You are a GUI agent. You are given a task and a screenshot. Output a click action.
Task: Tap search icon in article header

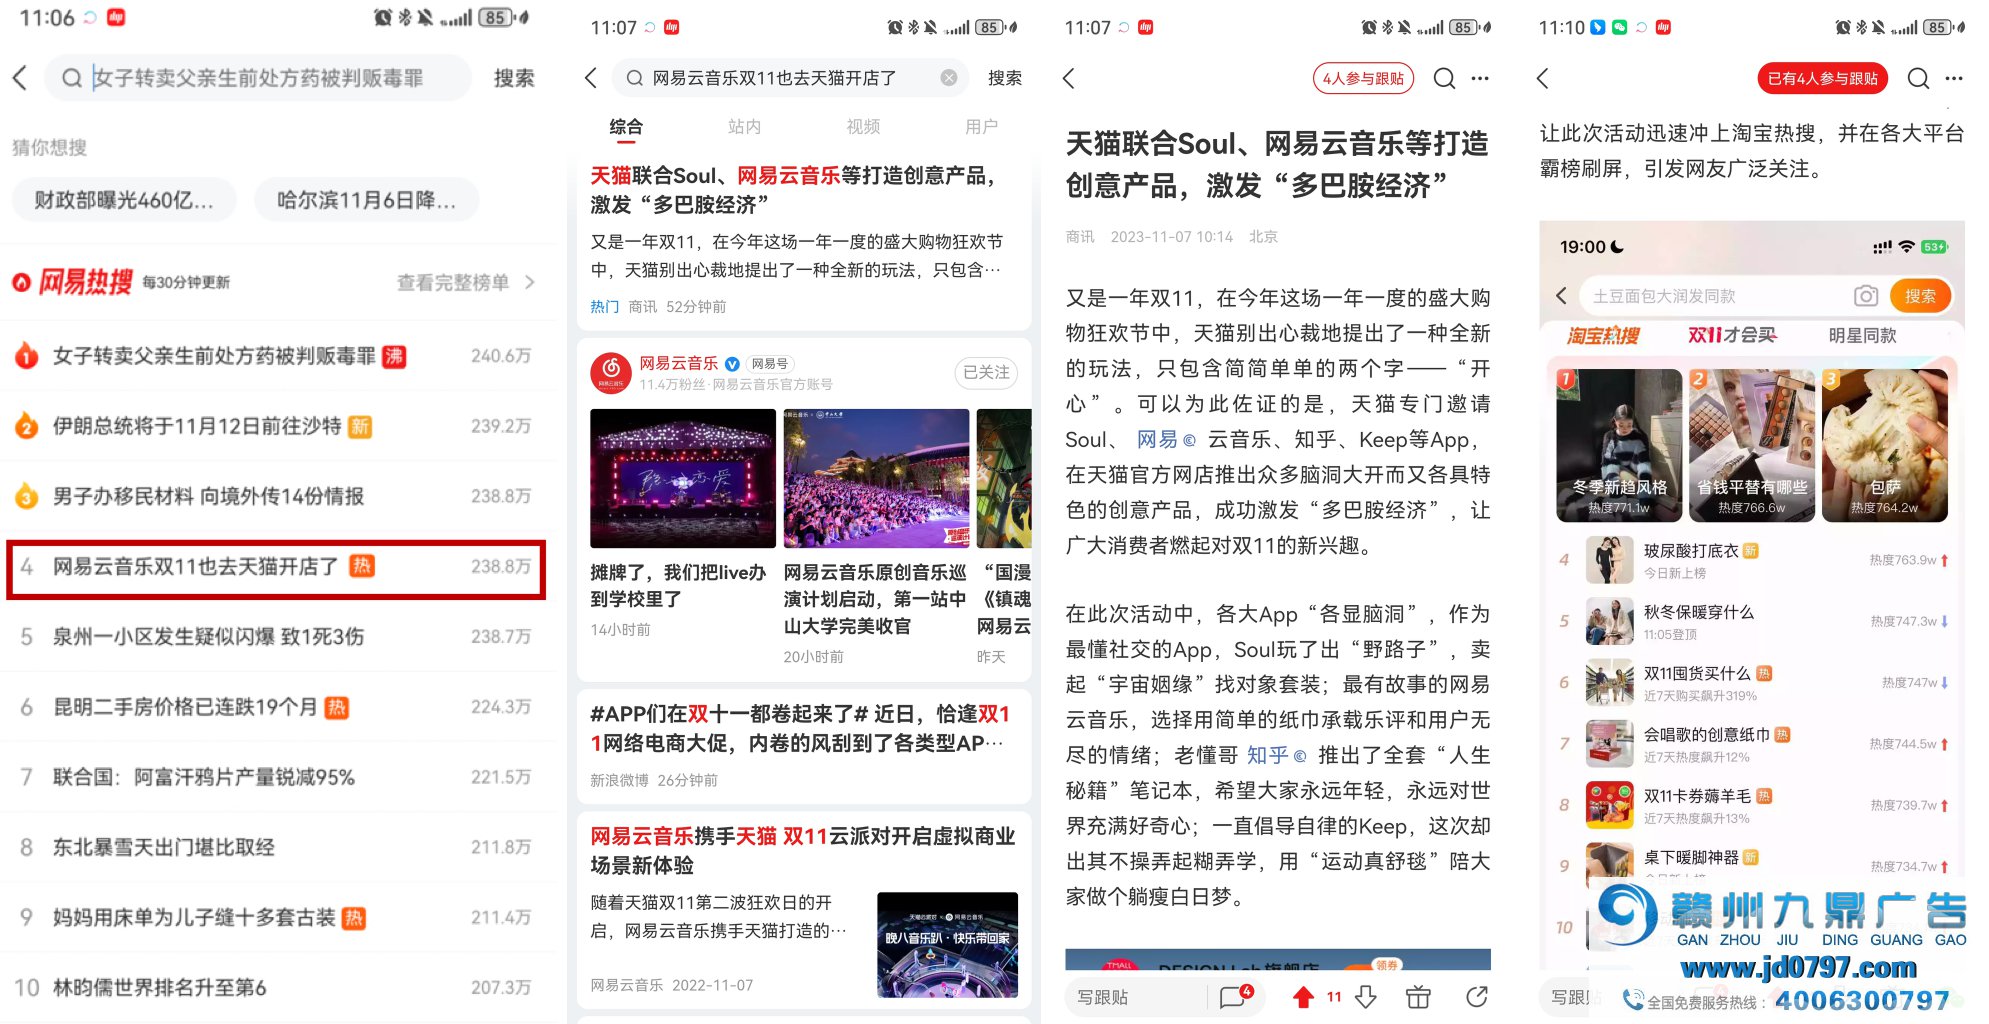pos(1444,78)
